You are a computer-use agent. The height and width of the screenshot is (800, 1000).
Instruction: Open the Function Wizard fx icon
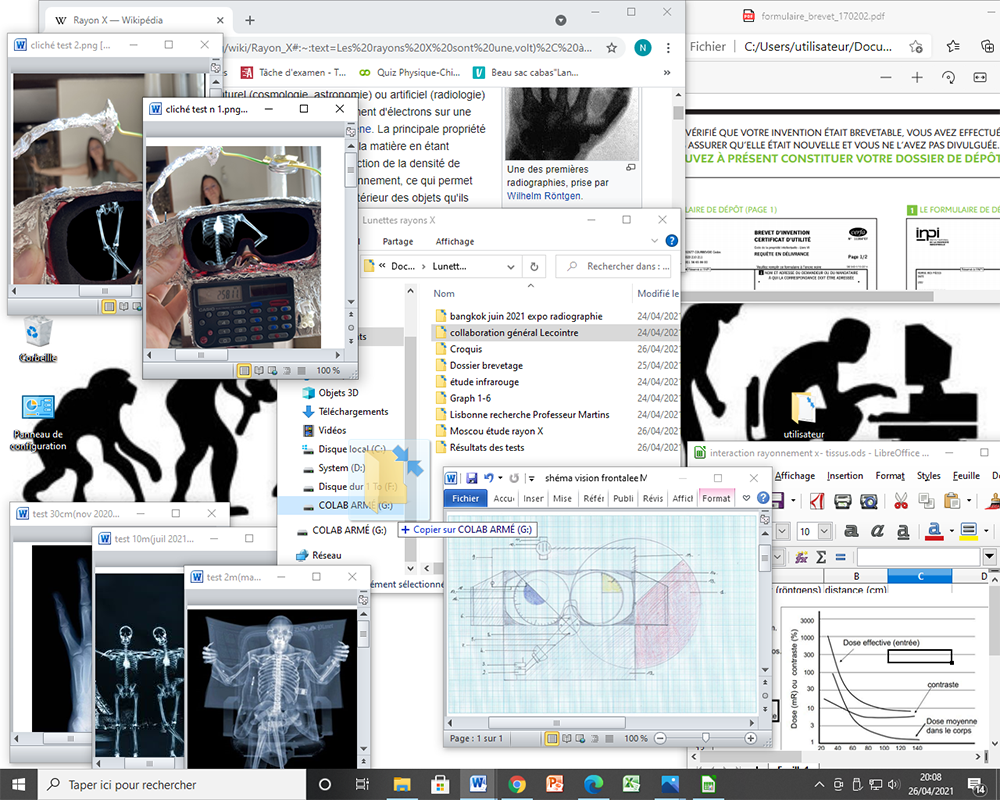click(801, 557)
